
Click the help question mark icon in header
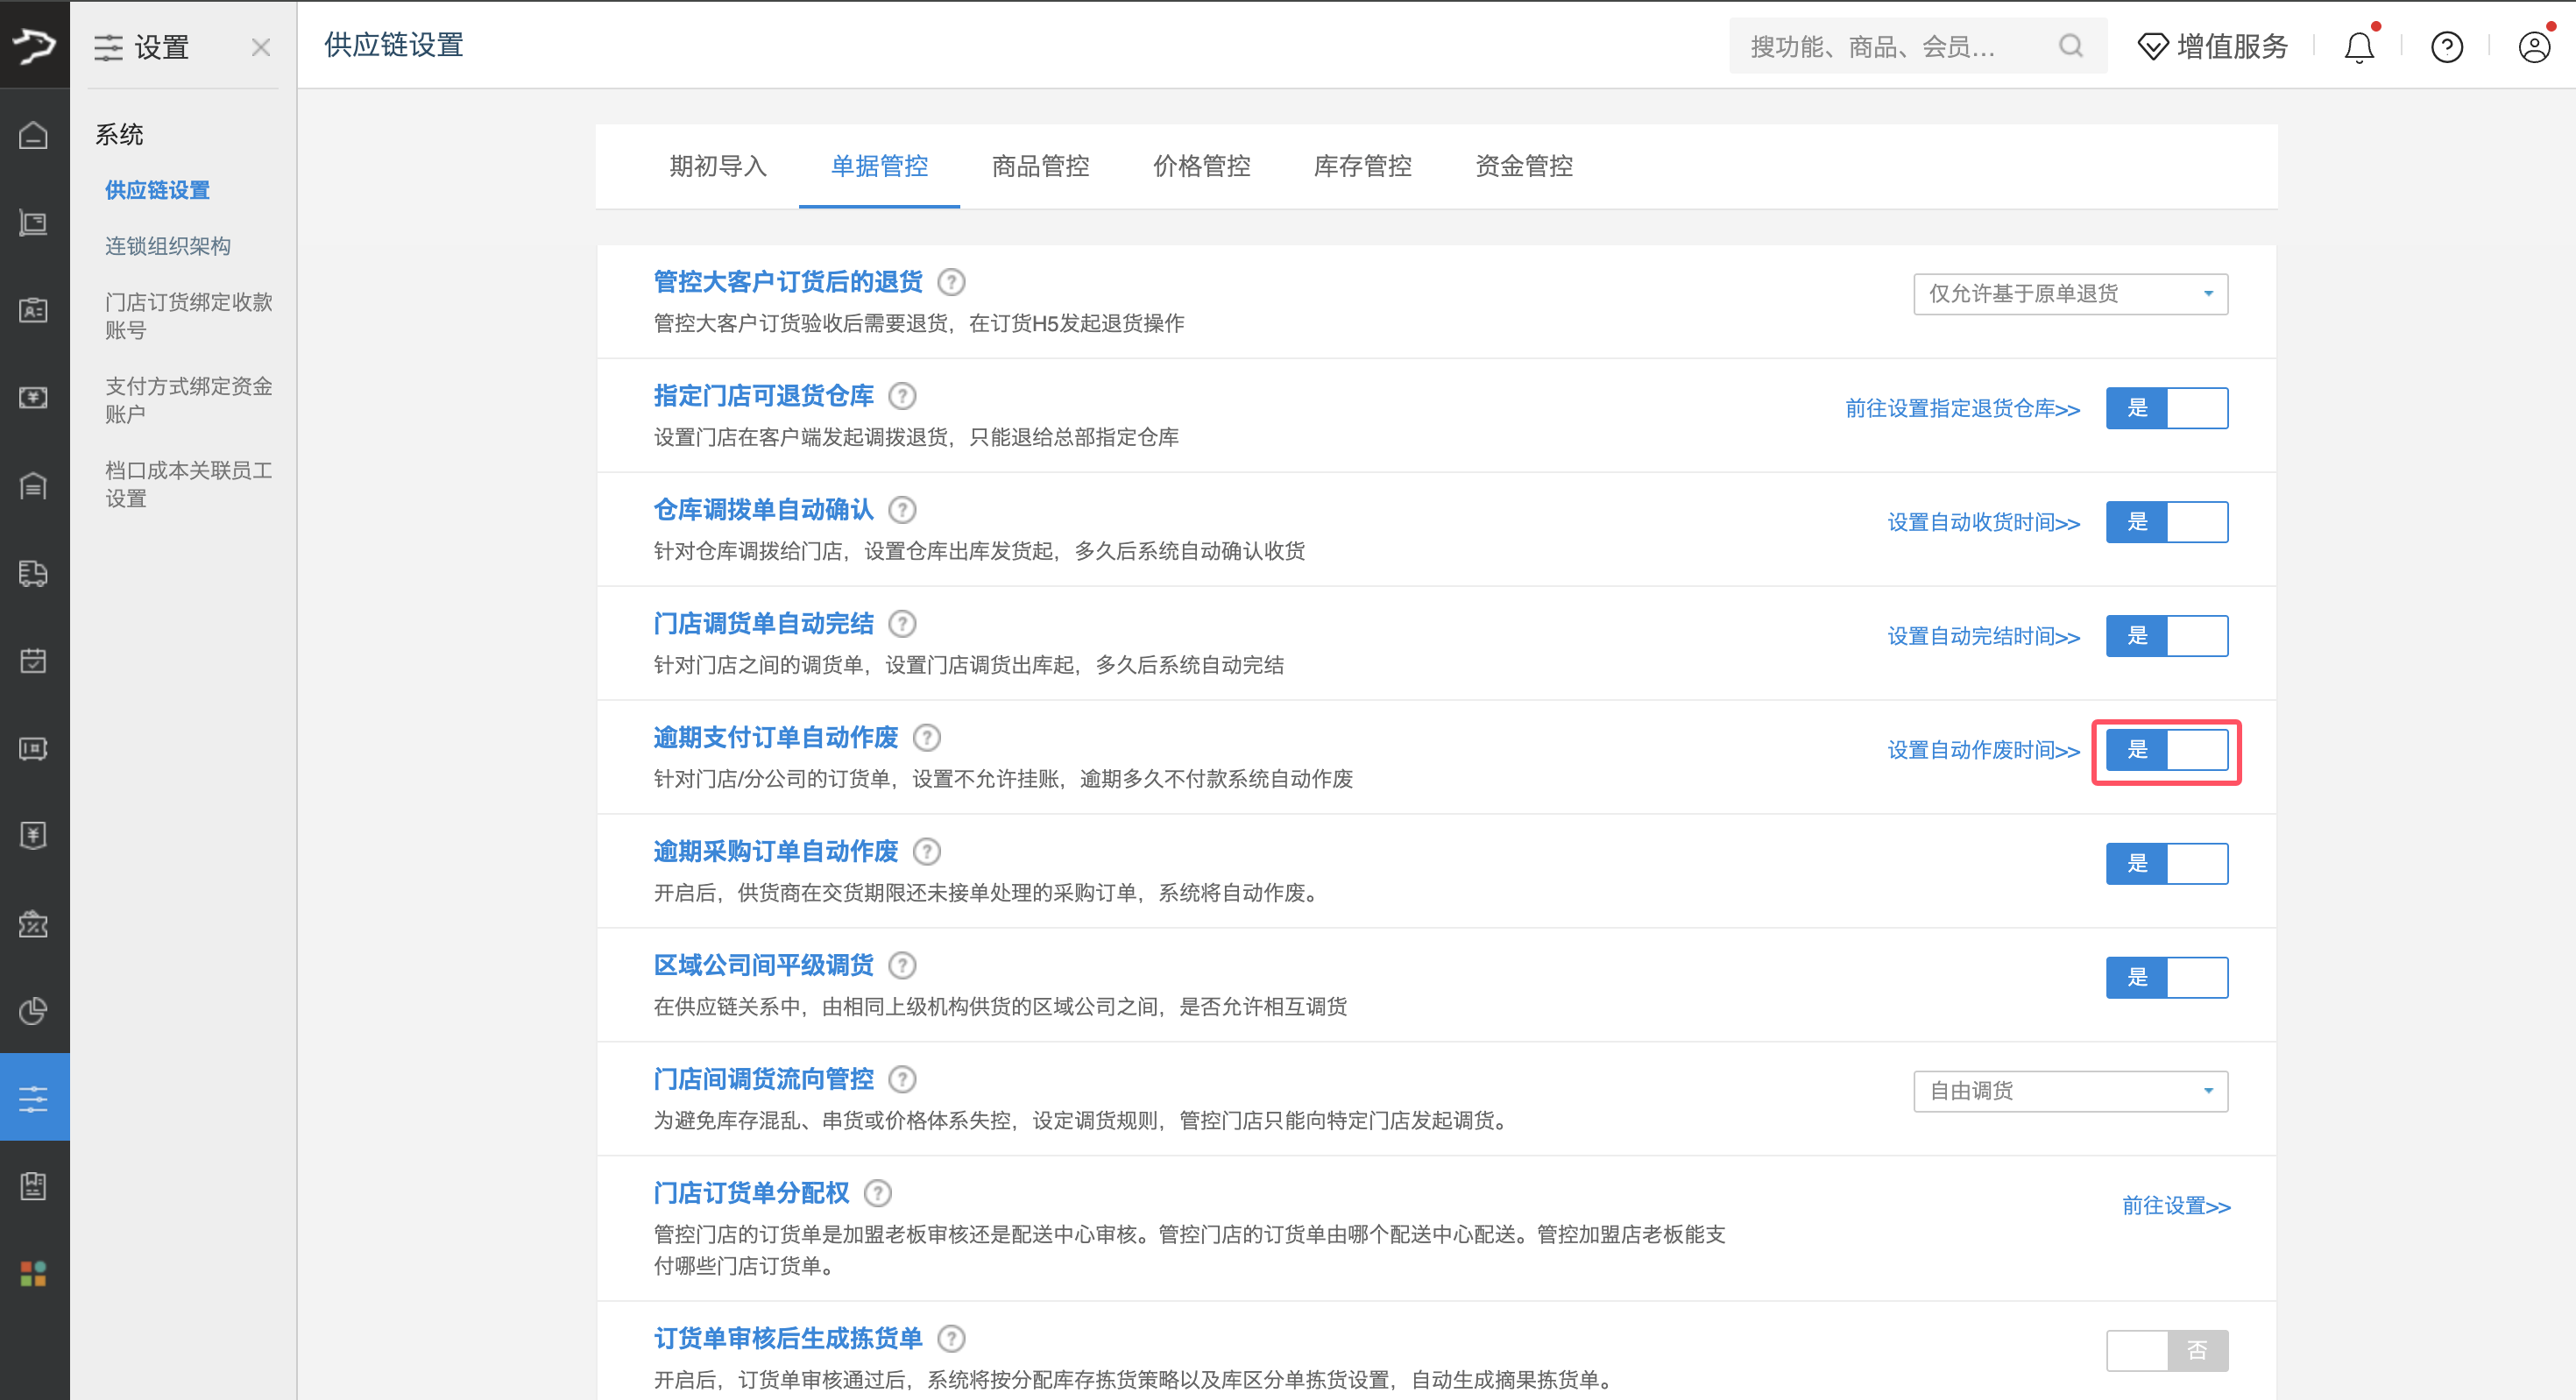pos(2446,47)
